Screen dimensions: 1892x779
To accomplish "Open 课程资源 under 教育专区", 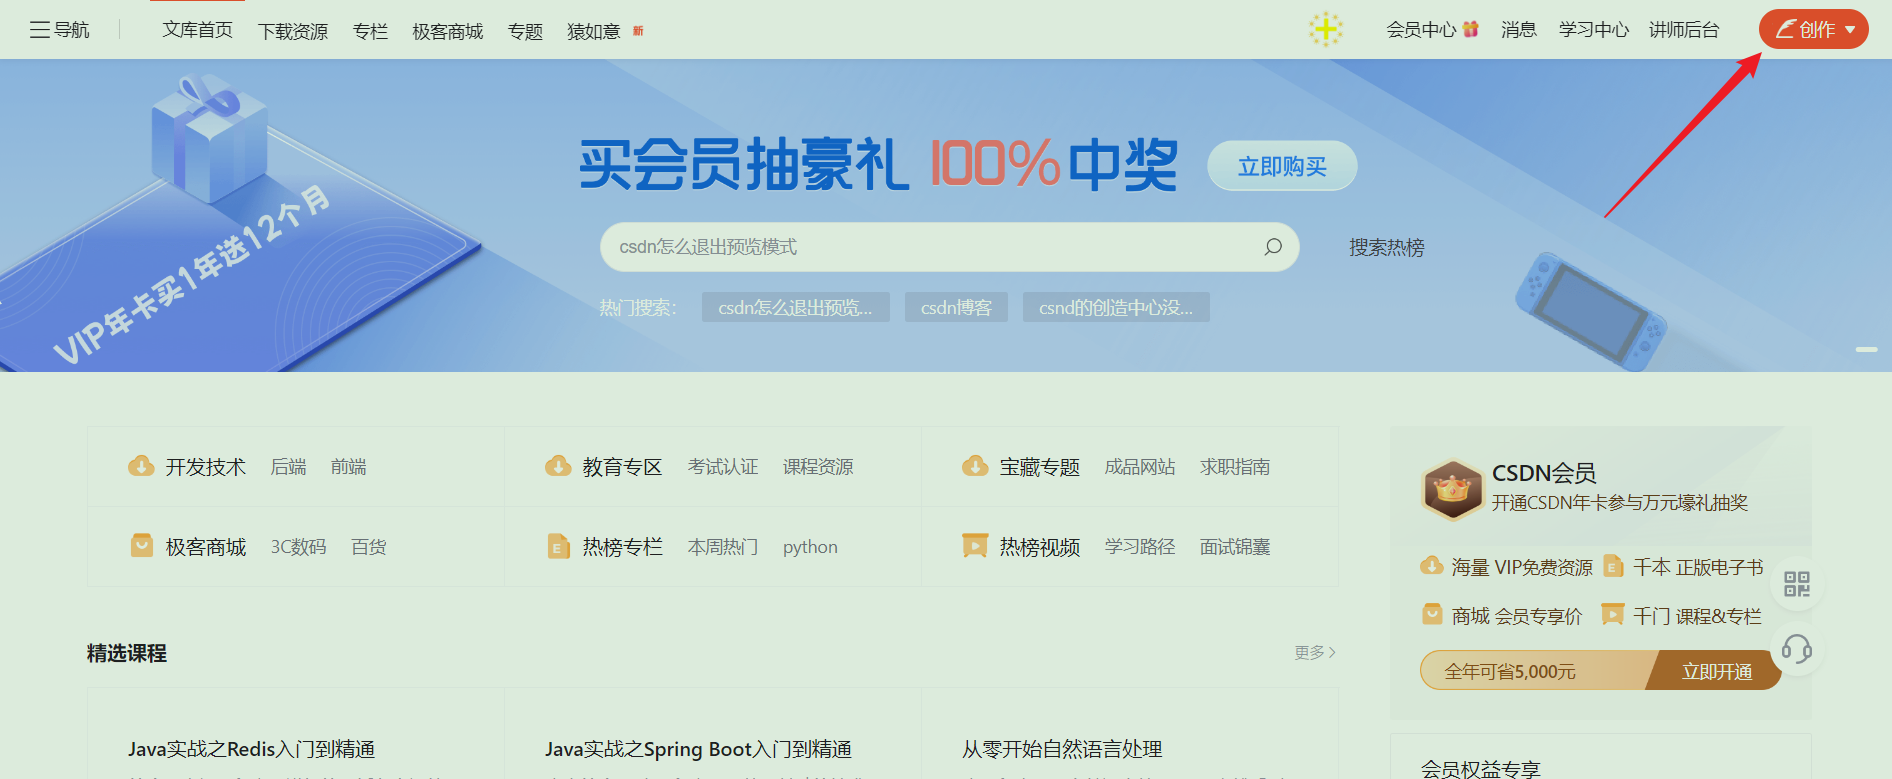I will pos(818,466).
